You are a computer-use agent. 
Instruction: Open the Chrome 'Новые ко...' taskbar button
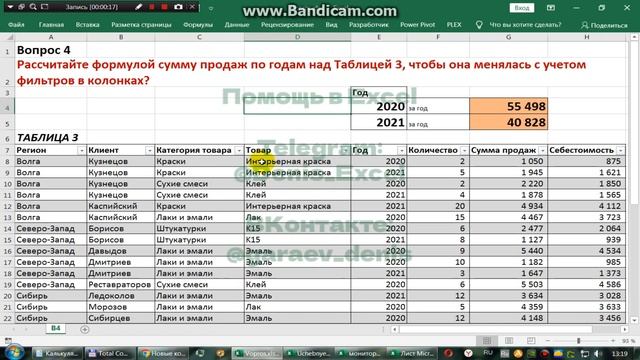[x=163, y=353]
